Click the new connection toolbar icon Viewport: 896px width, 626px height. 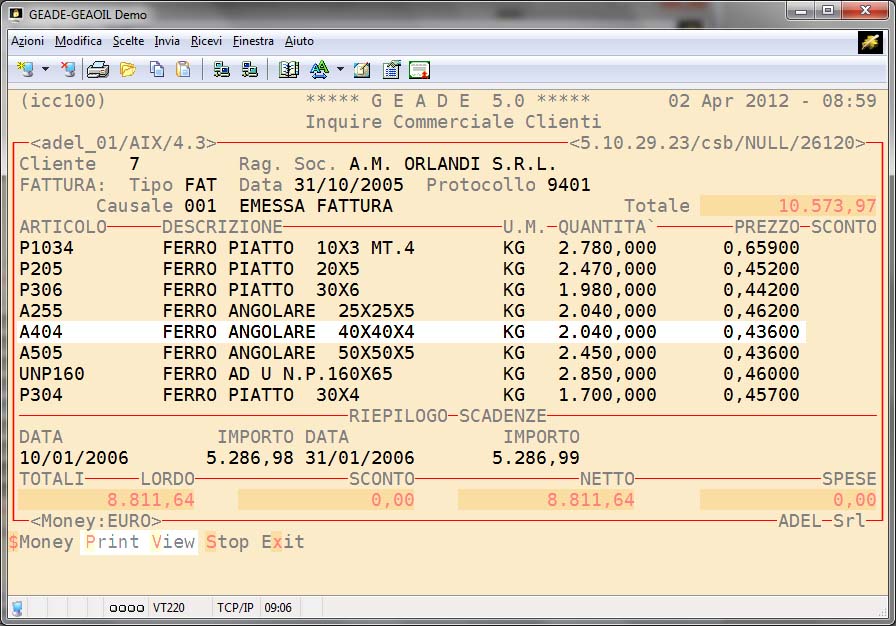24,70
